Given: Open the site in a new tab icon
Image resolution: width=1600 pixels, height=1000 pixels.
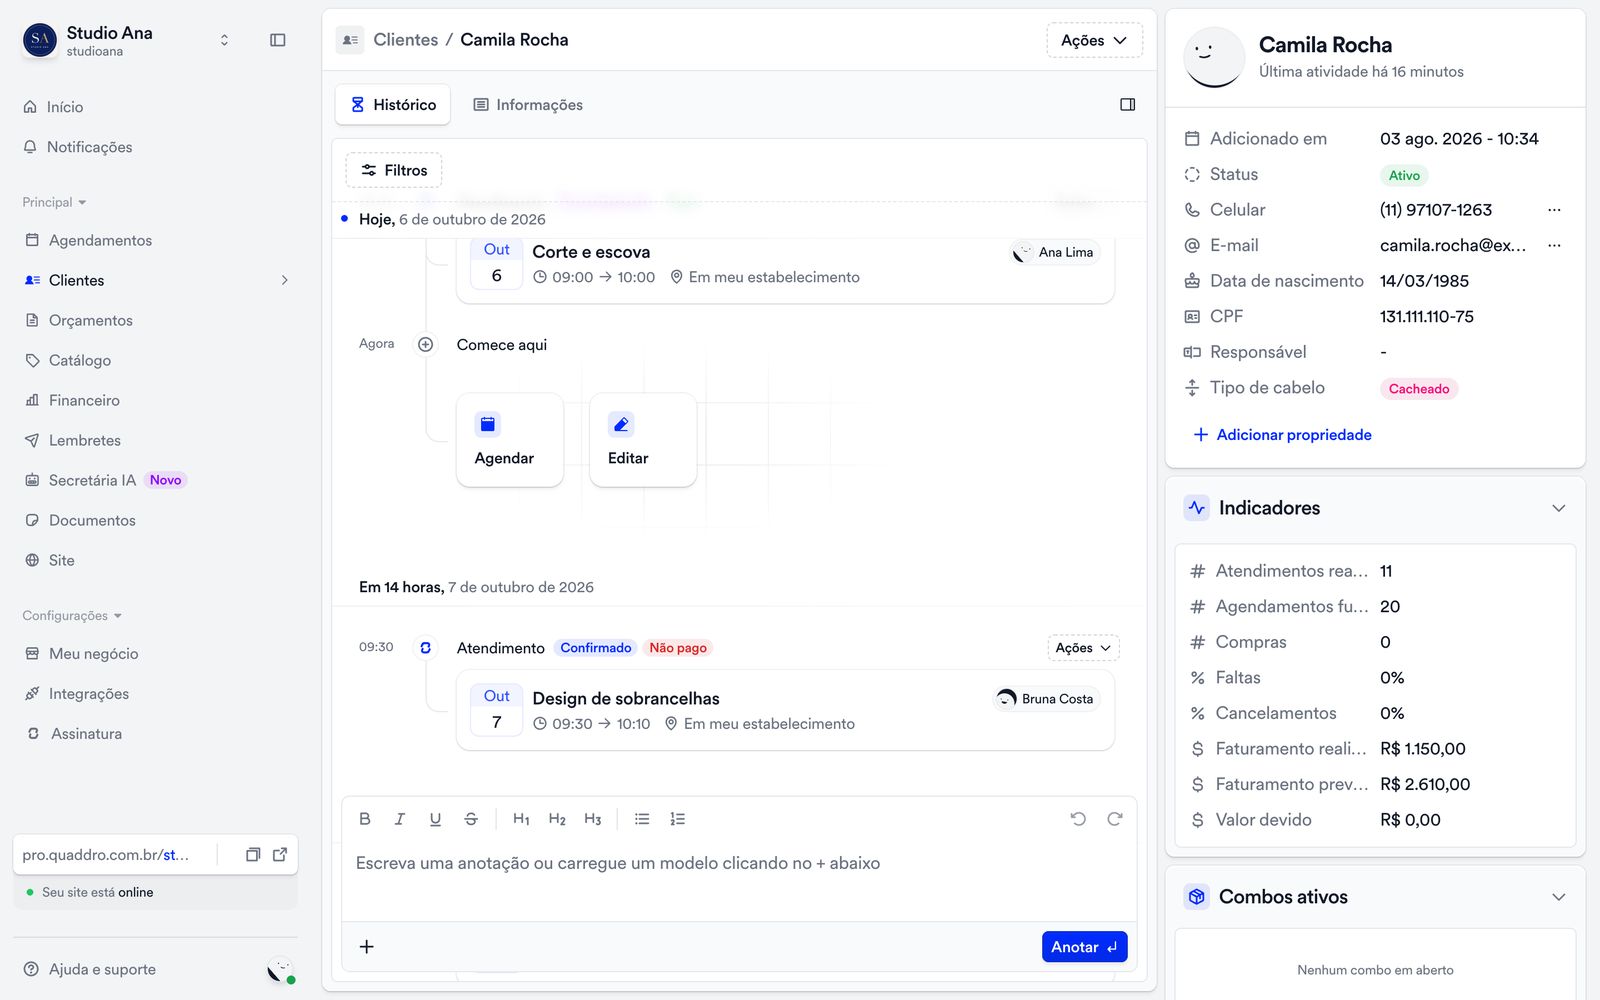Looking at the screenshot, I should coord(280,855).
